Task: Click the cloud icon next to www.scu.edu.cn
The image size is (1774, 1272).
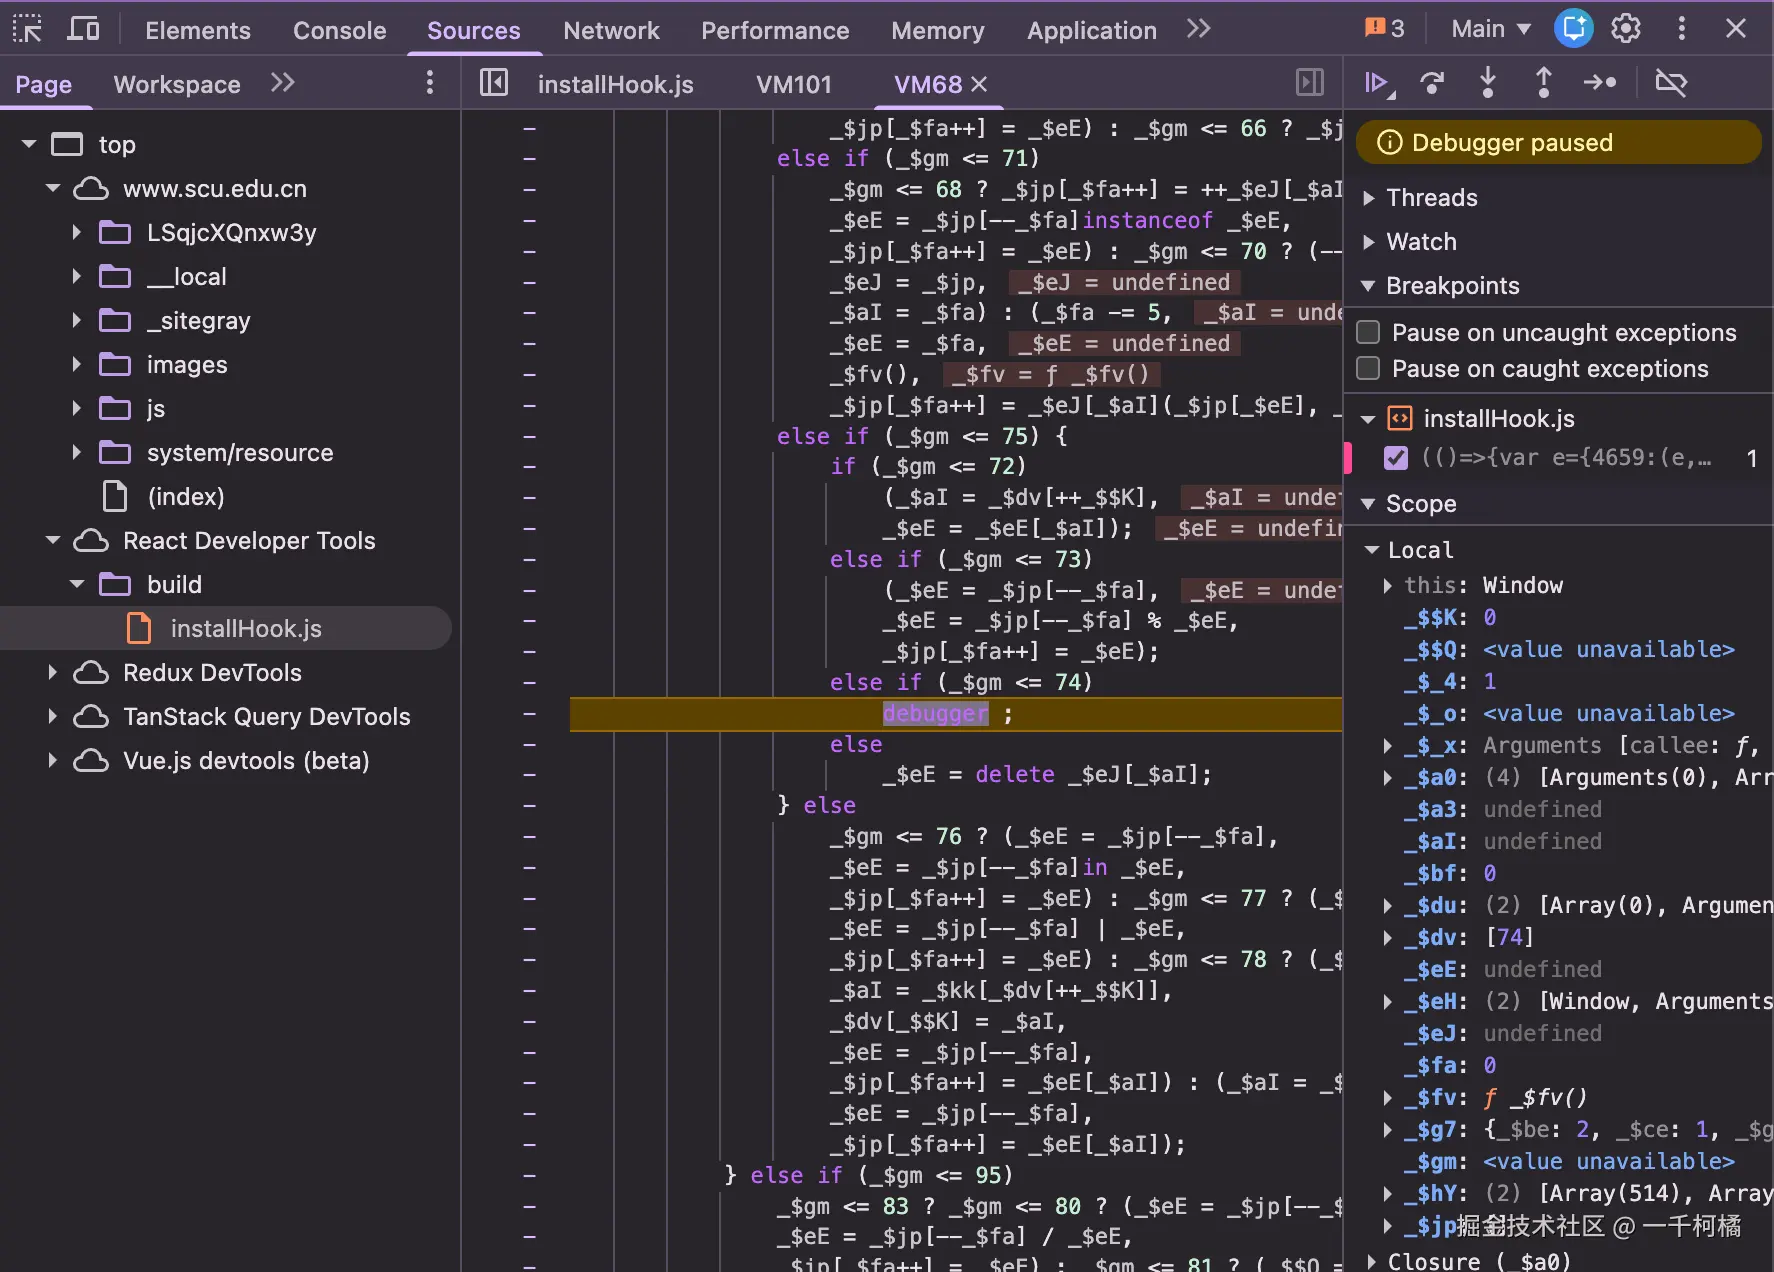Action: click(91, 188)
